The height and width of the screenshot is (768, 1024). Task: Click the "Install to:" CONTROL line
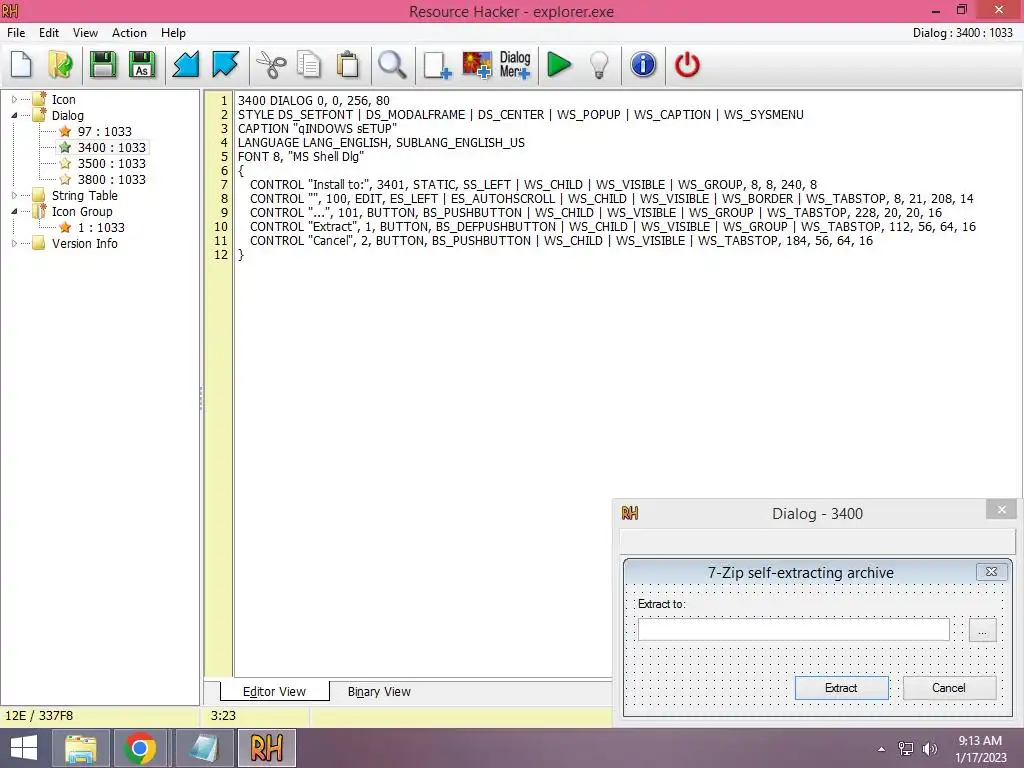coord(533,185)
